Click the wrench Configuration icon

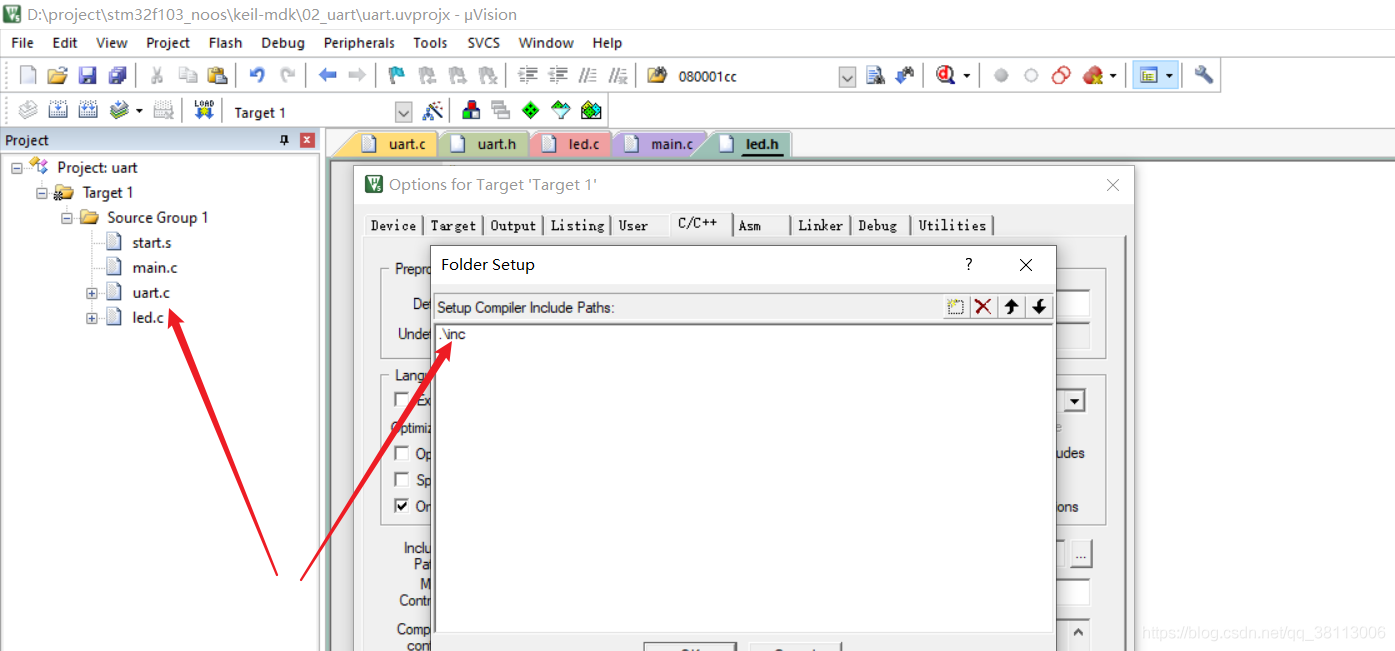1204,75
